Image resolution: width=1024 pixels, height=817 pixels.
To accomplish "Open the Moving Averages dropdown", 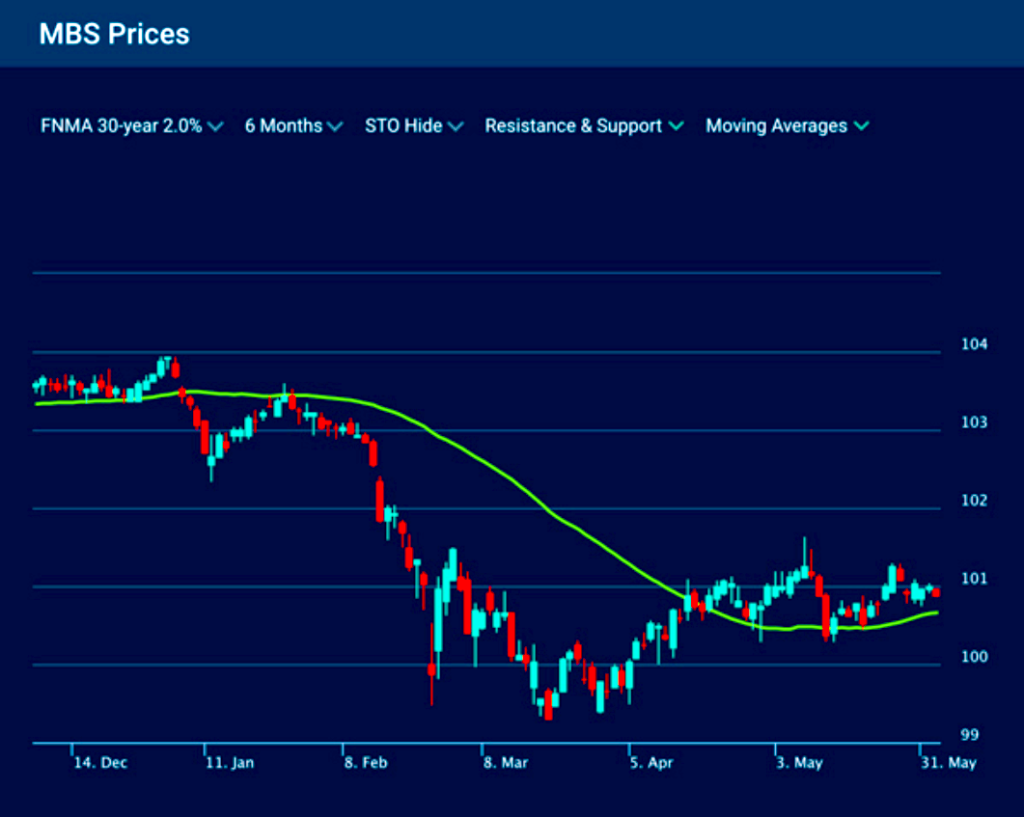I will (787, 126).
